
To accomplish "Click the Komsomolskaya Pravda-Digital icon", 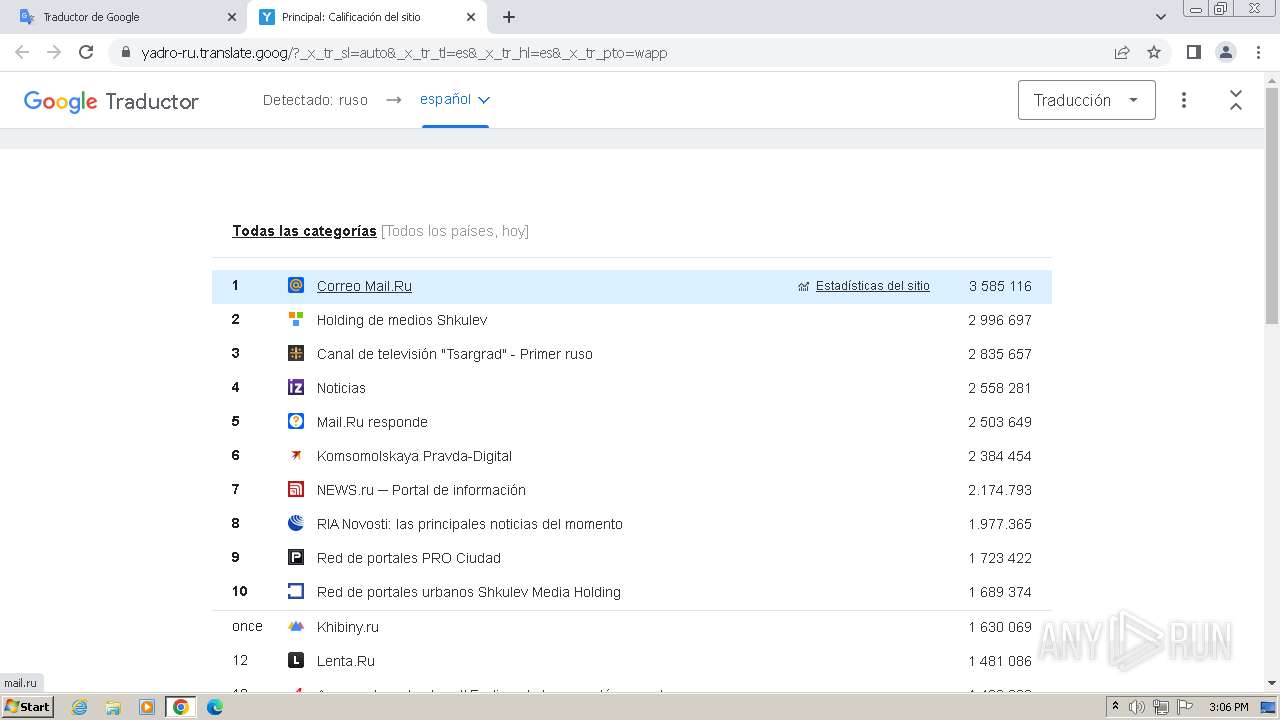I will (296, 455).
